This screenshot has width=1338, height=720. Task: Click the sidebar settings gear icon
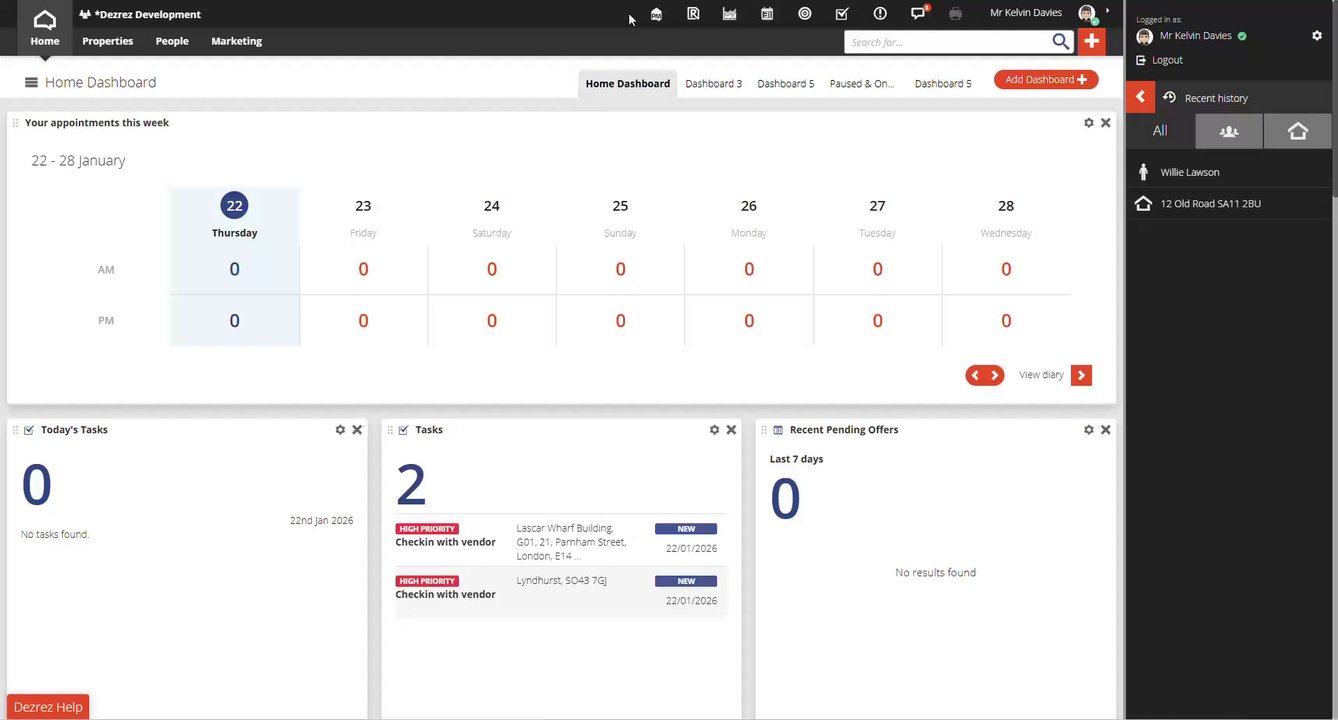[1317, 36]
